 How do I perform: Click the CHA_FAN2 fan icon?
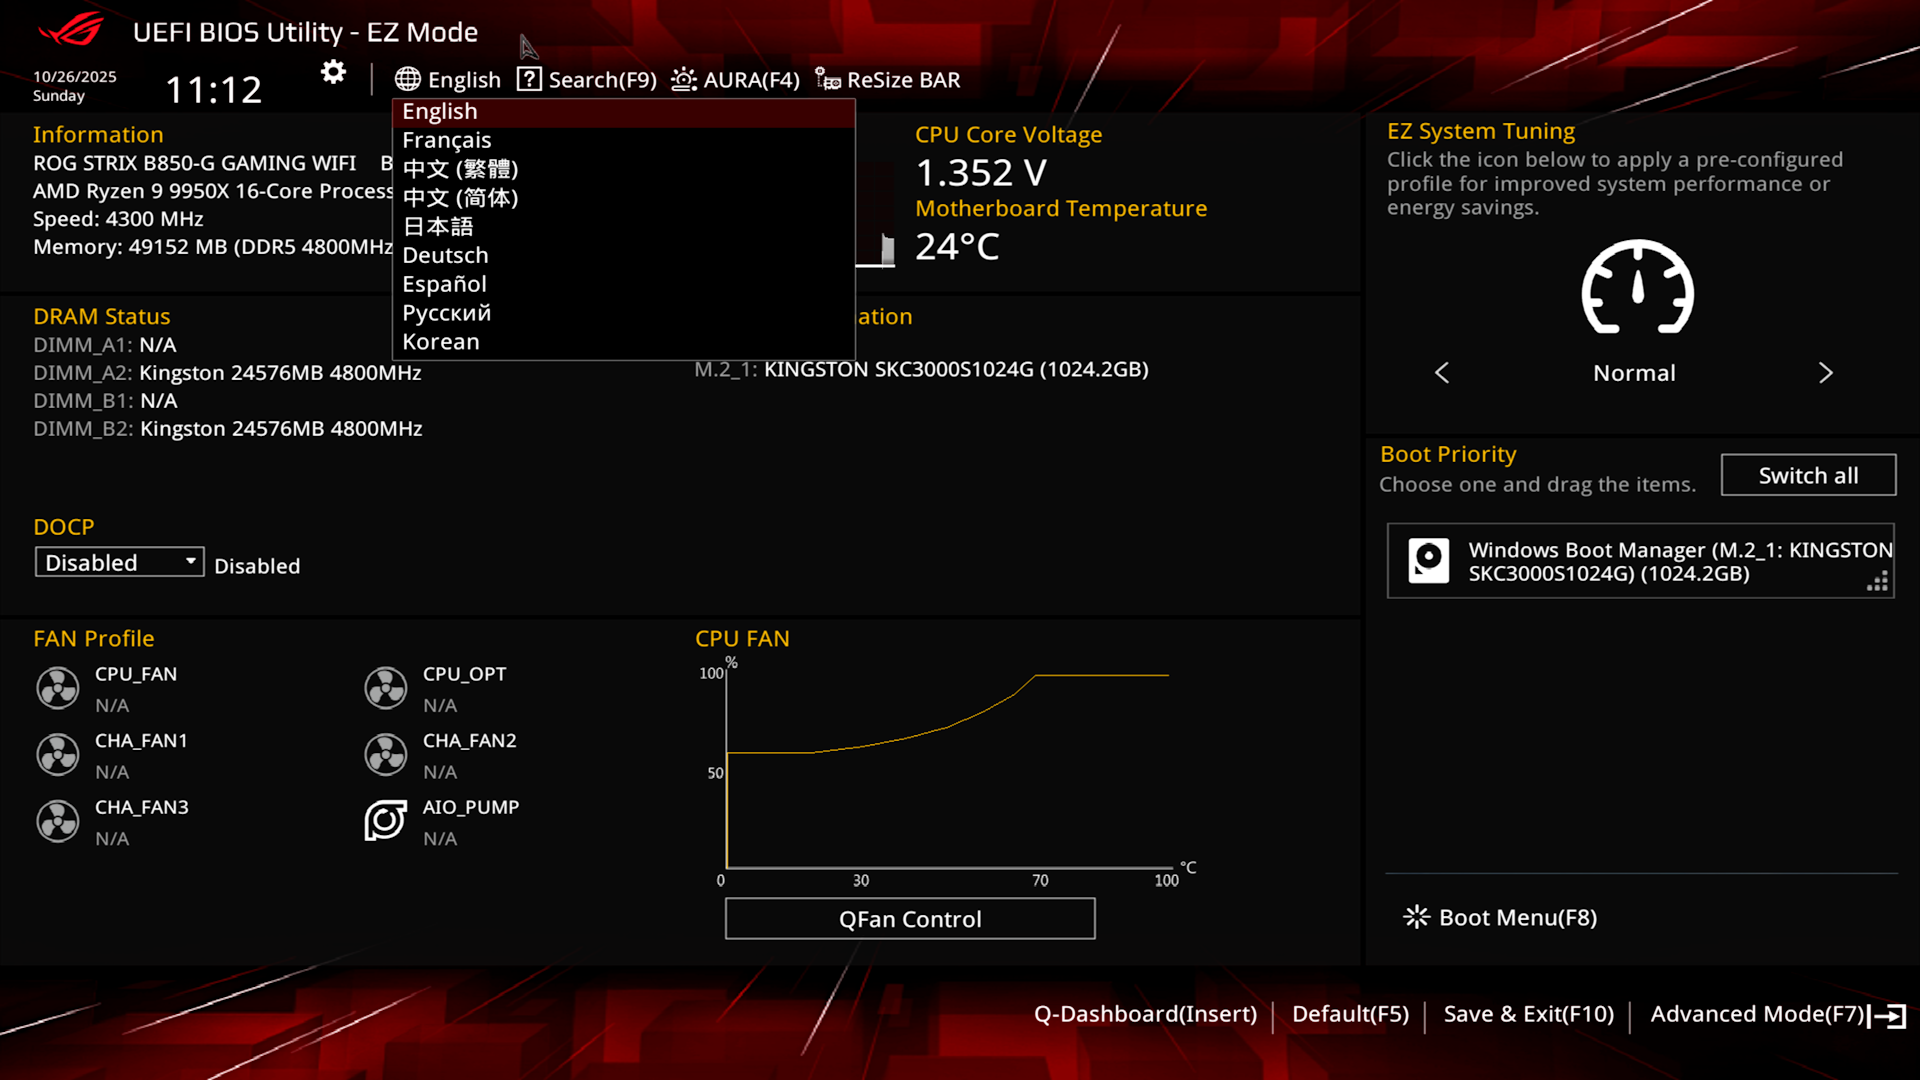coord(385,755)
